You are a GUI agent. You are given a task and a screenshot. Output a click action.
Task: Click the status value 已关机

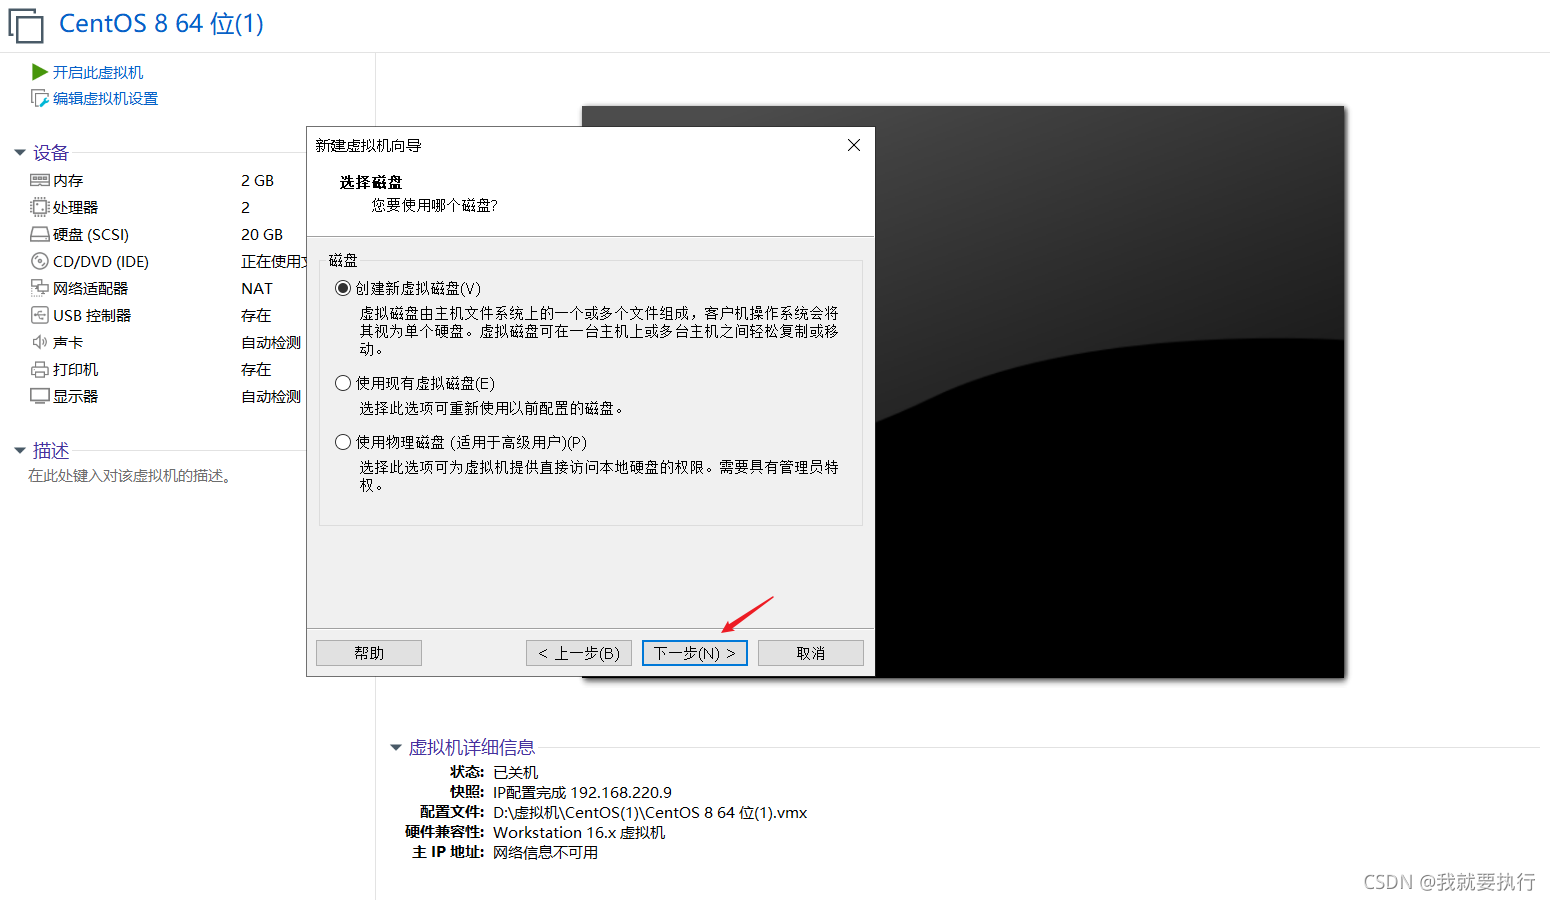coord(516,772)
